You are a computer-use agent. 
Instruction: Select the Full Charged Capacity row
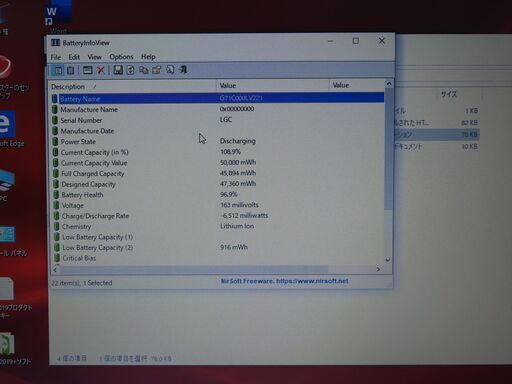click(218, 173)
